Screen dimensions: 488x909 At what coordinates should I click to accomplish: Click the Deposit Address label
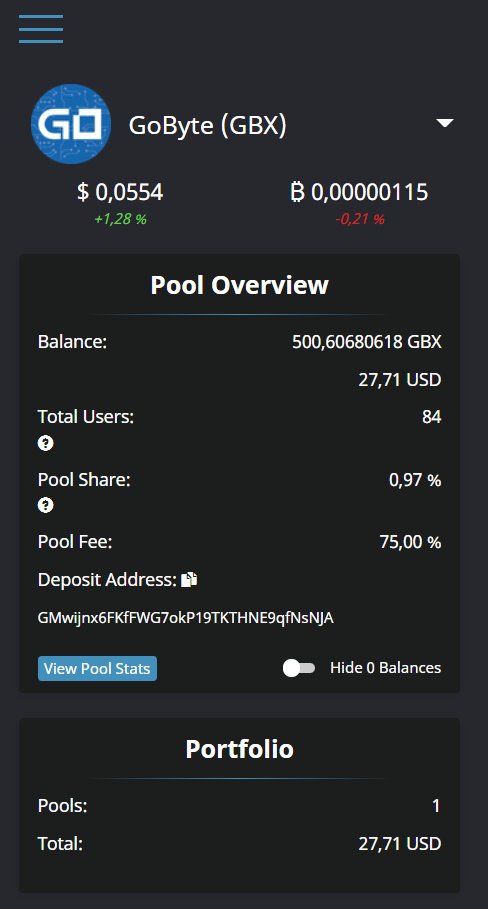point(107,580)
